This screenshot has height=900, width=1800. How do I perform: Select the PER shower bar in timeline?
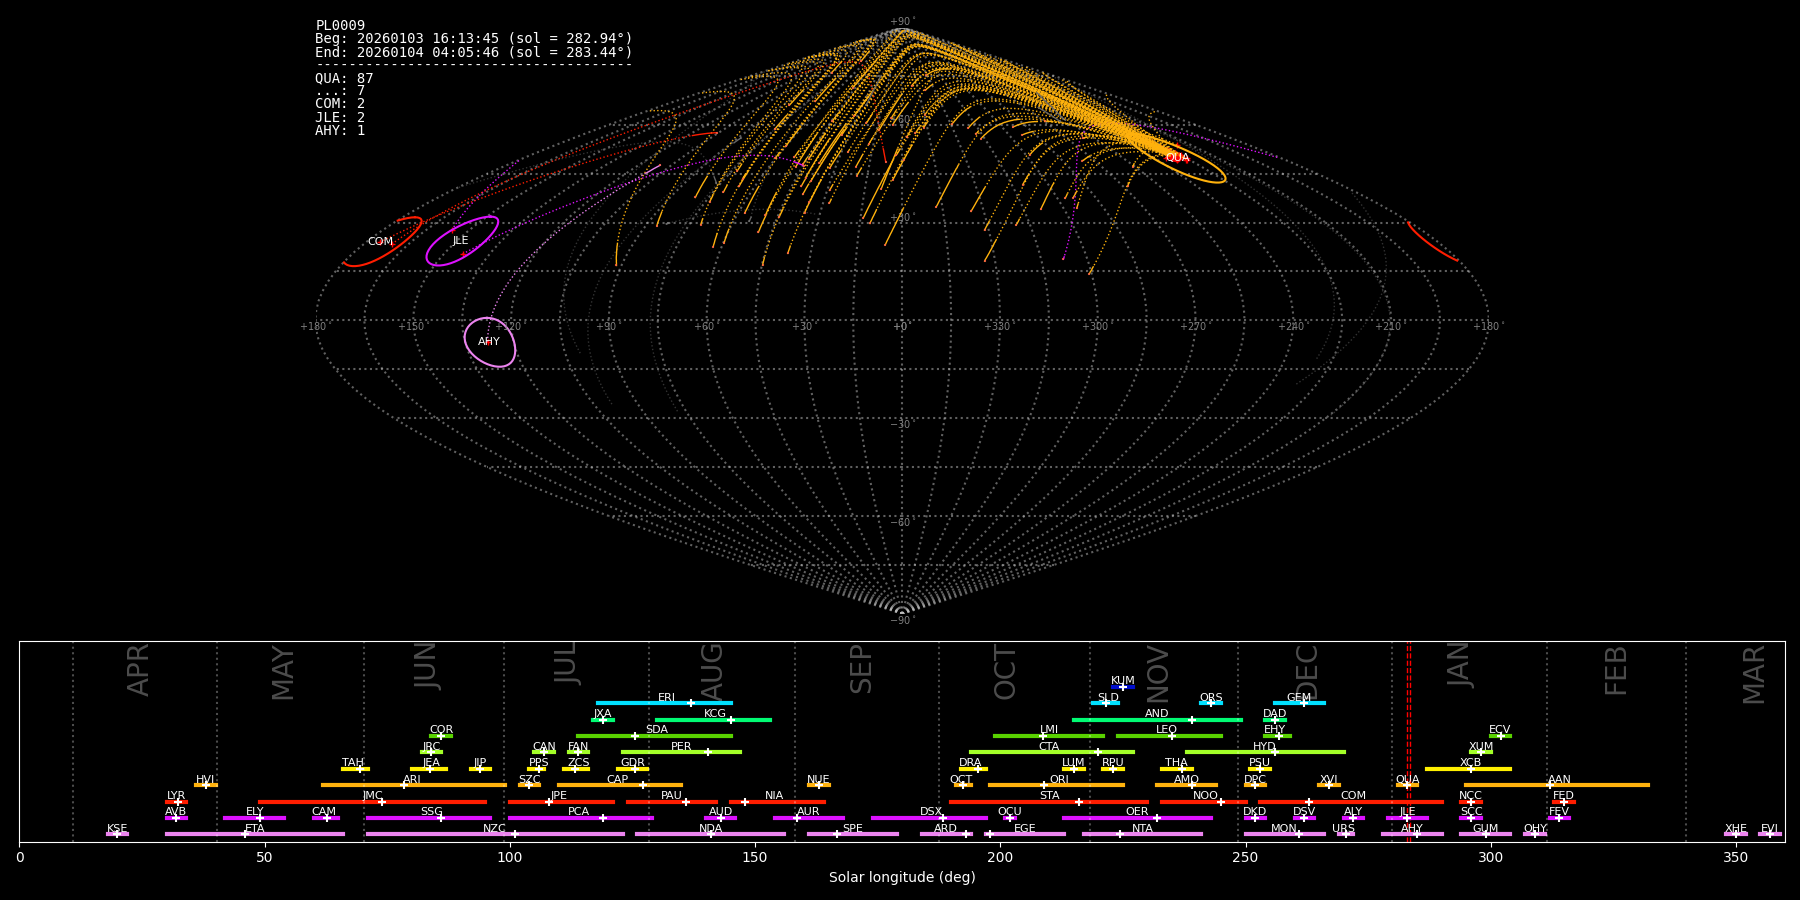[681, 752]
